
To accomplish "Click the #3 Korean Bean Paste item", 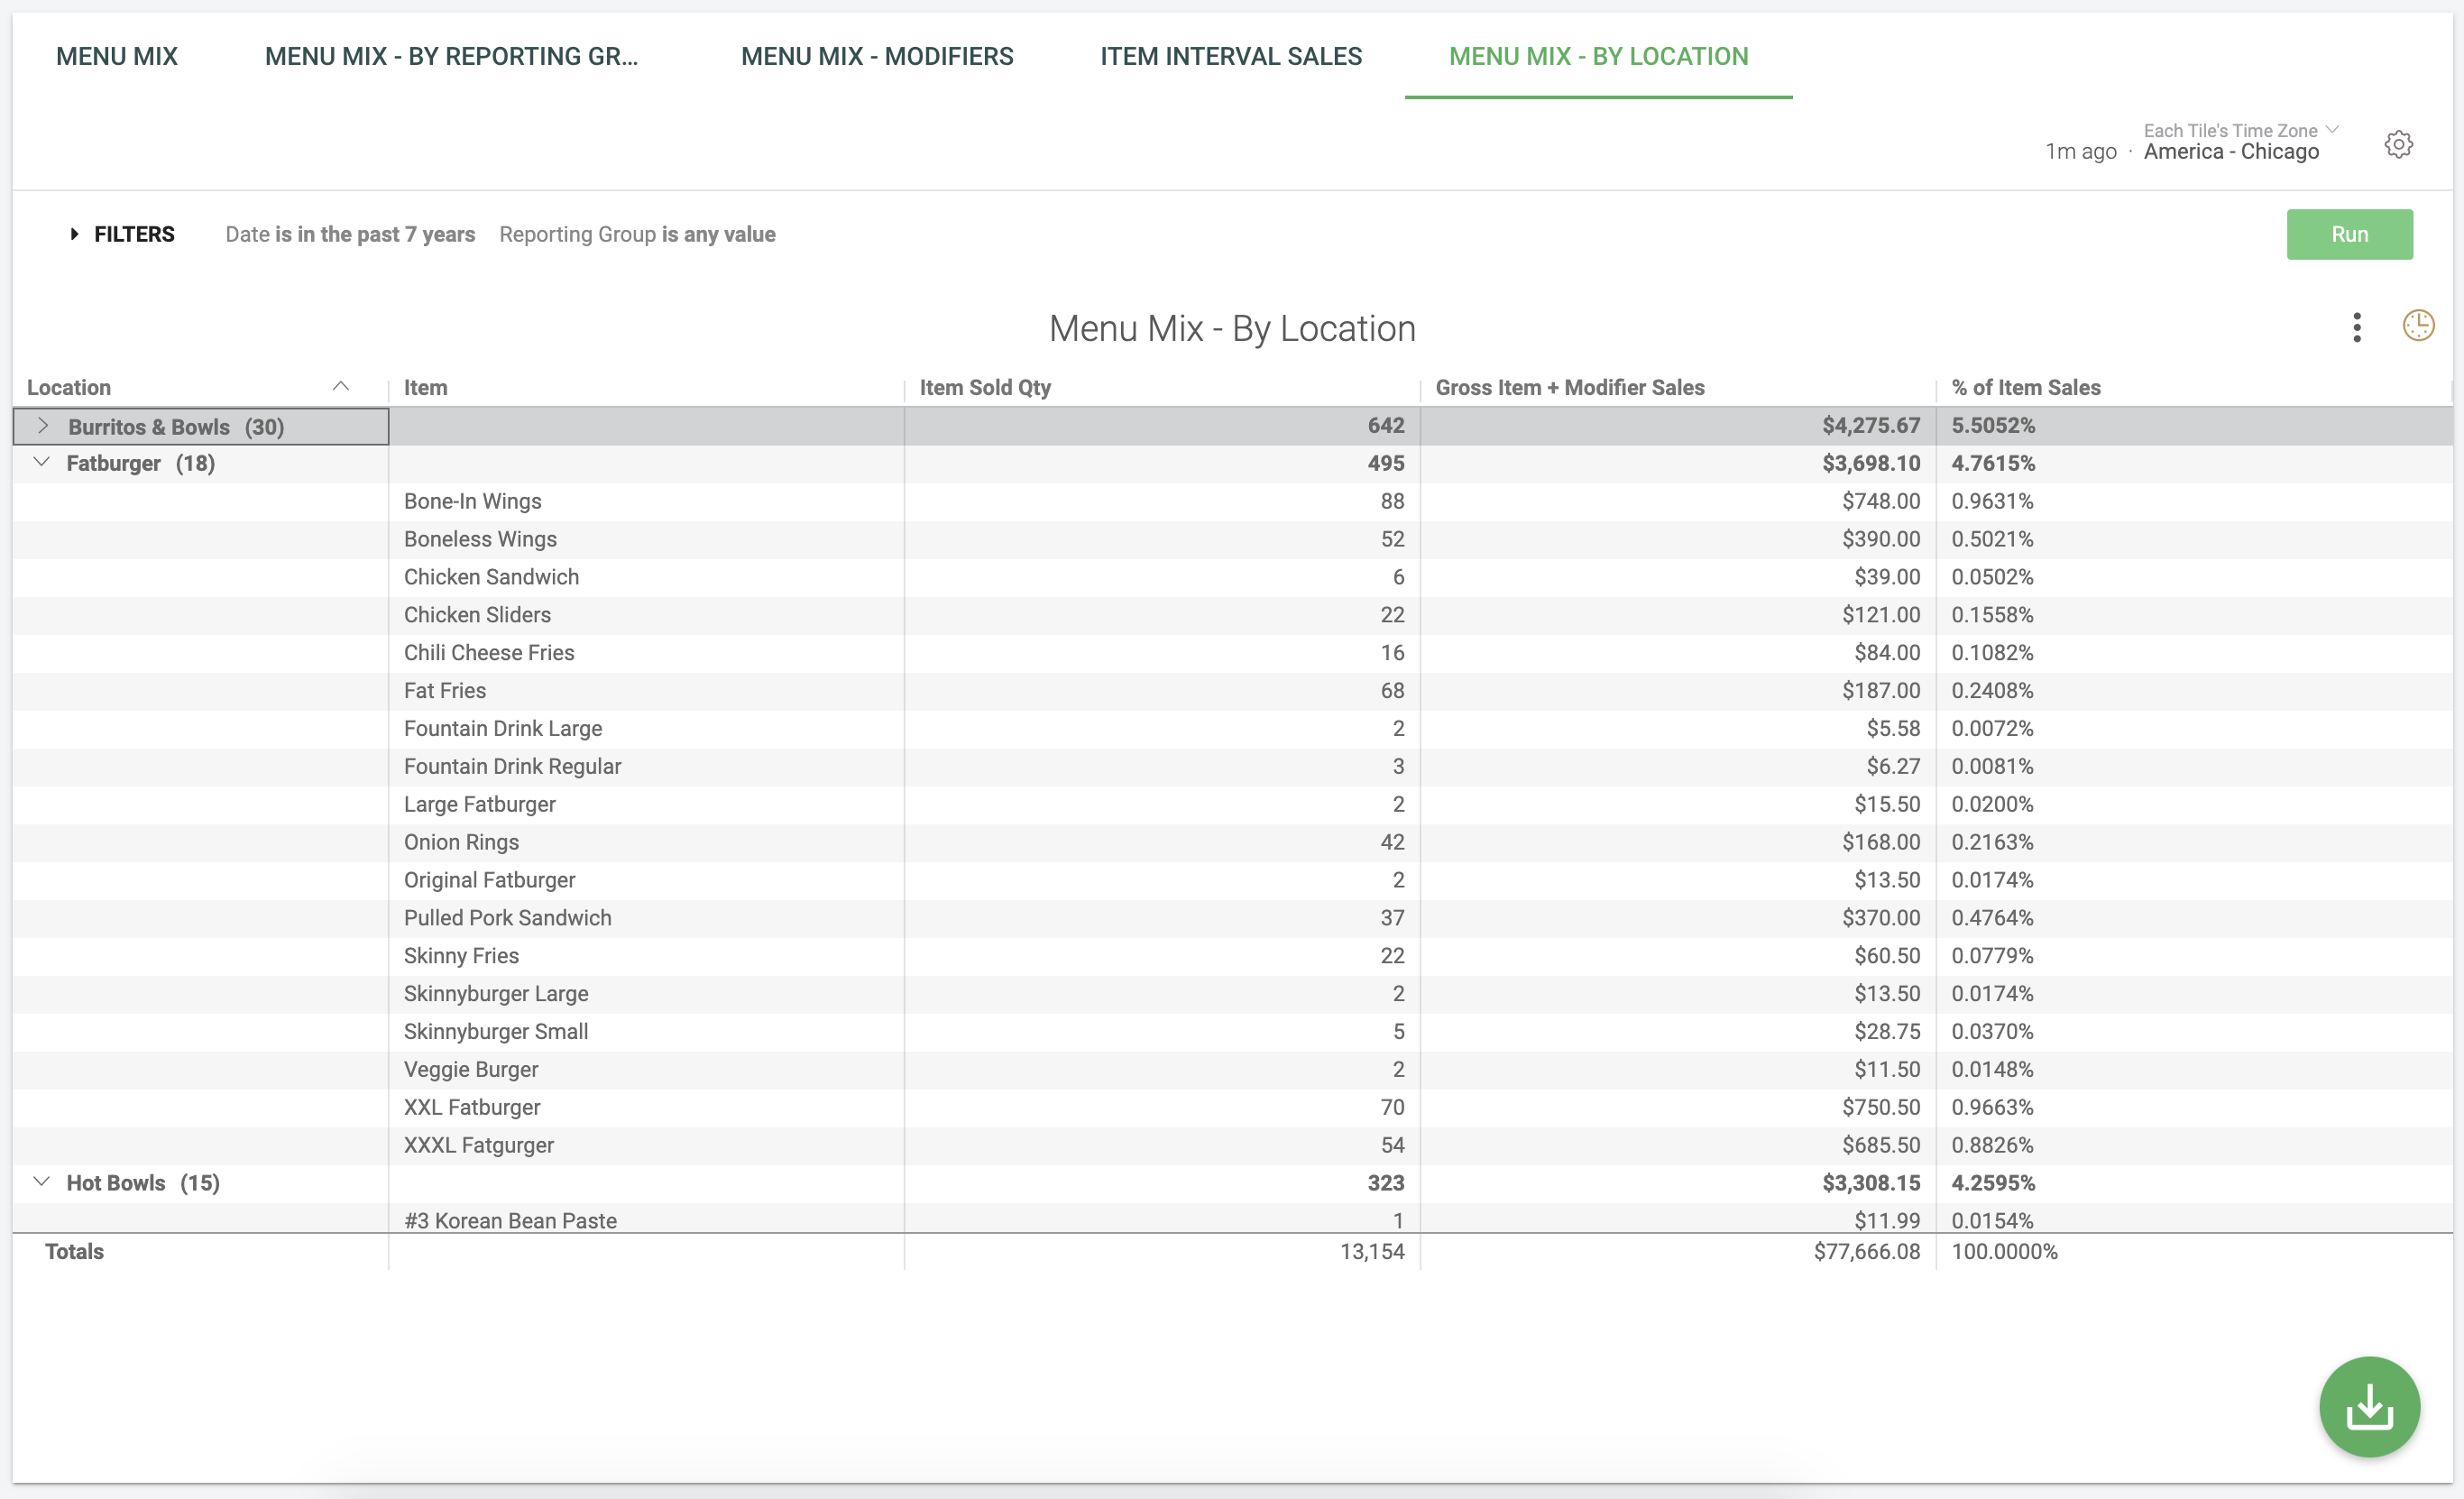I will (x=510, y=1220).
